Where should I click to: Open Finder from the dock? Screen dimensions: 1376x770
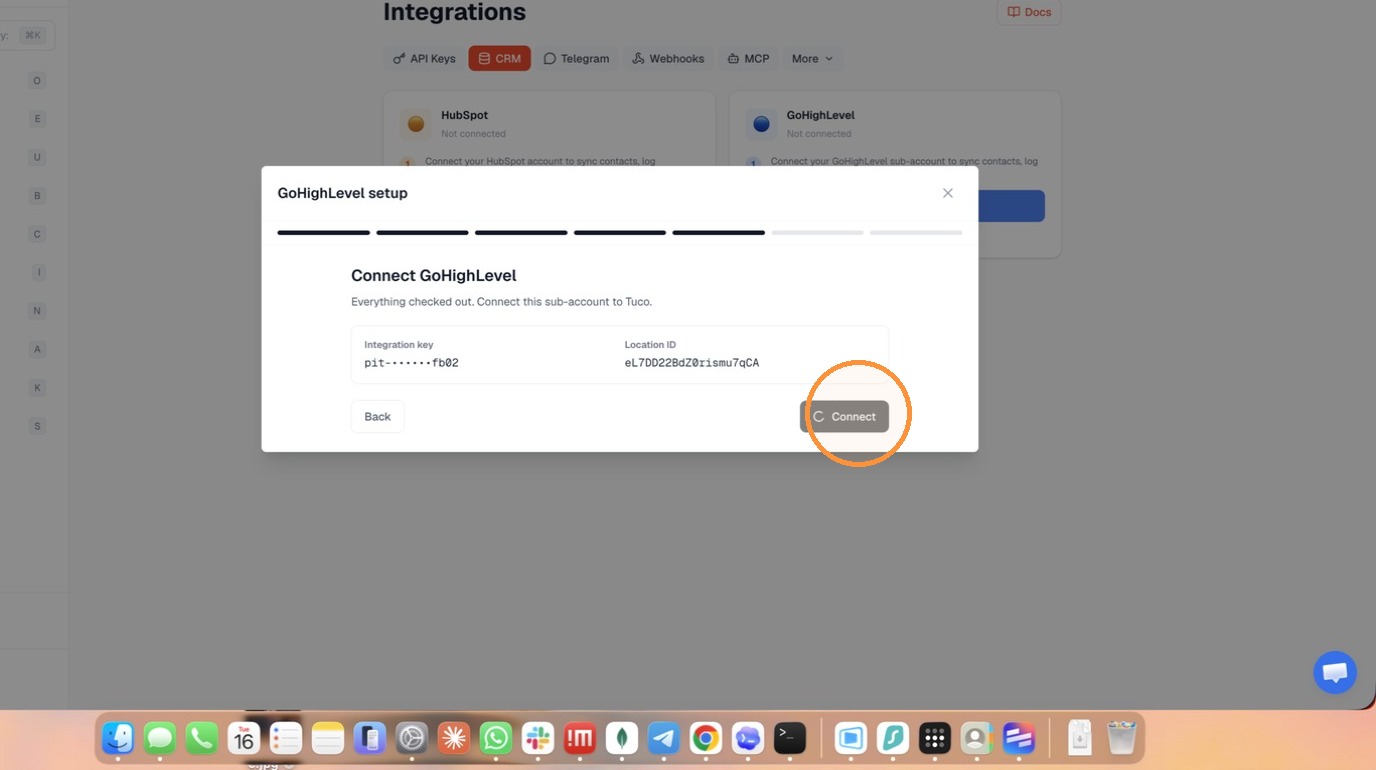point(118,738)
